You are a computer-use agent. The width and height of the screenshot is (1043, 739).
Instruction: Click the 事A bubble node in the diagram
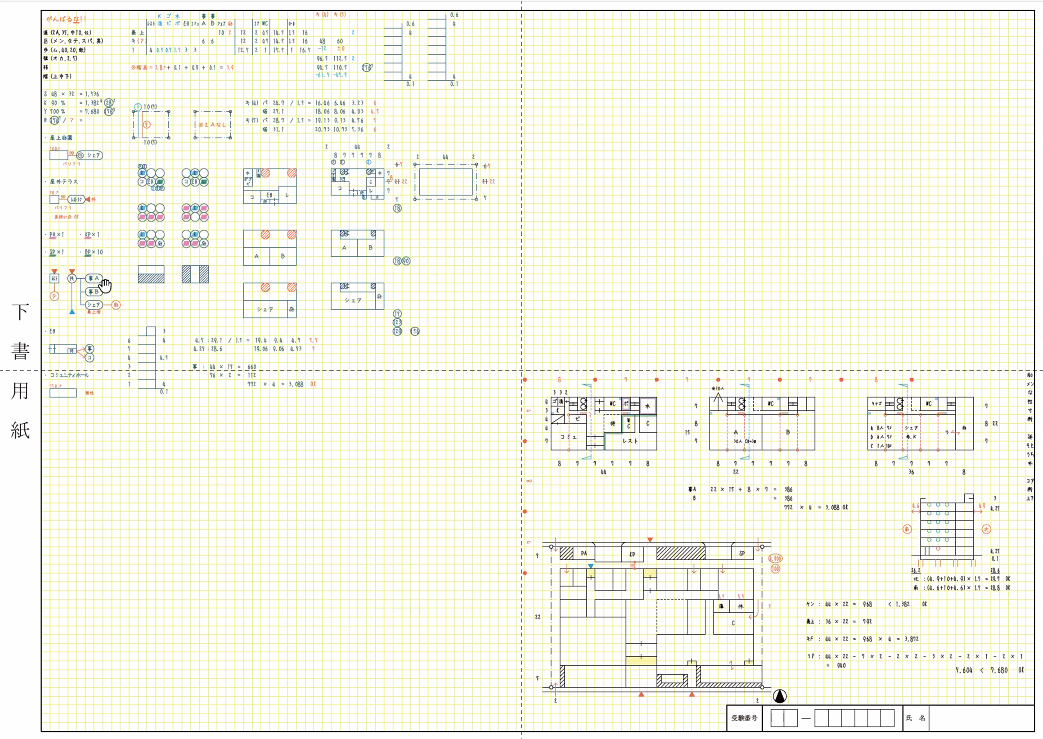[93, 279]
